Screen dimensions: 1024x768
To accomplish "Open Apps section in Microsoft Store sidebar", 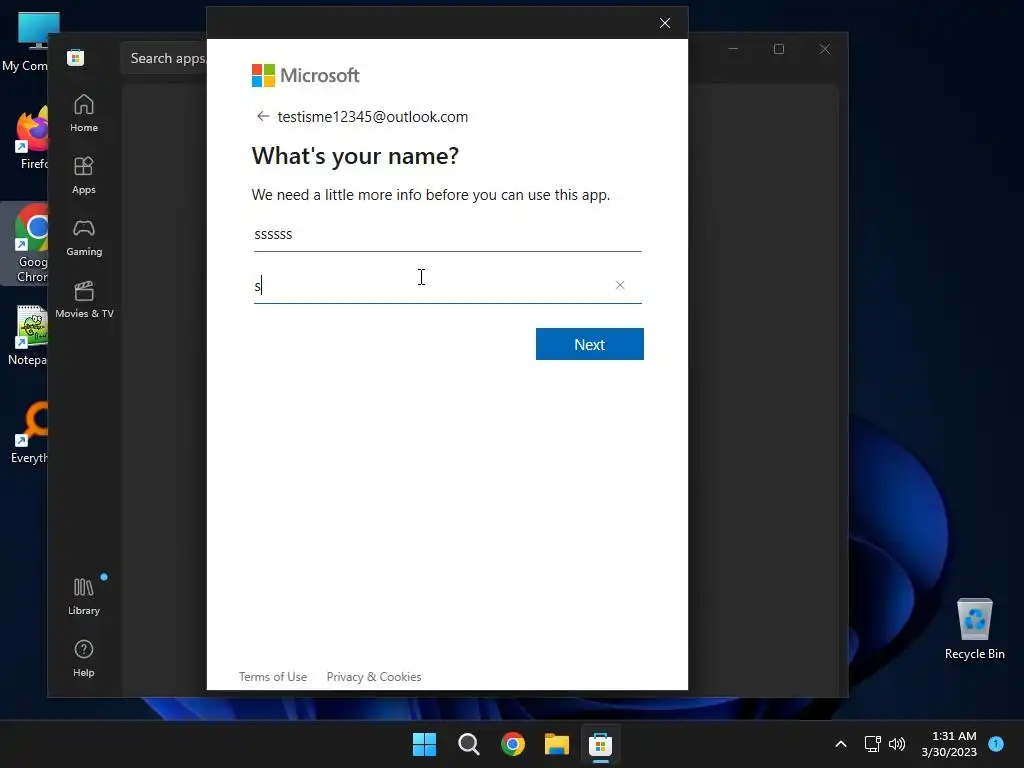I will (84, 176).
